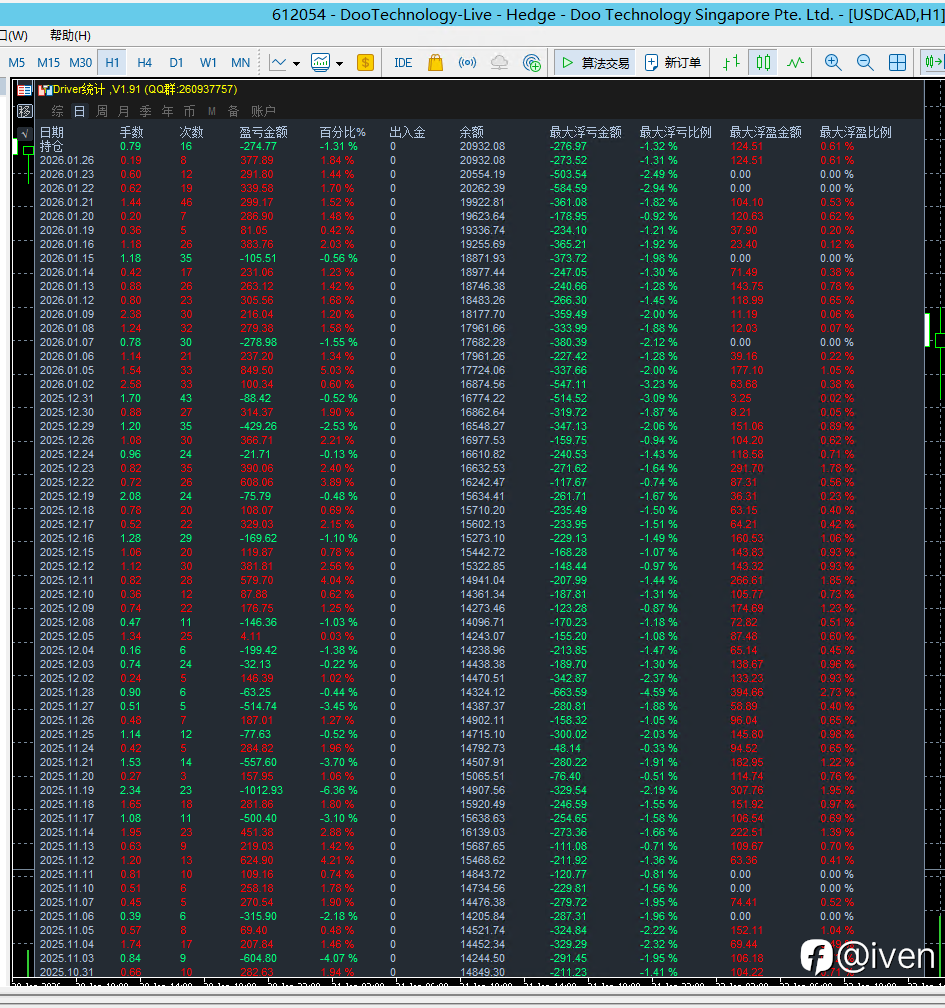This screenshot has width=945, height=1008.
Task: Switch to the 季 quarterly tab
Action: click(145, 111)
